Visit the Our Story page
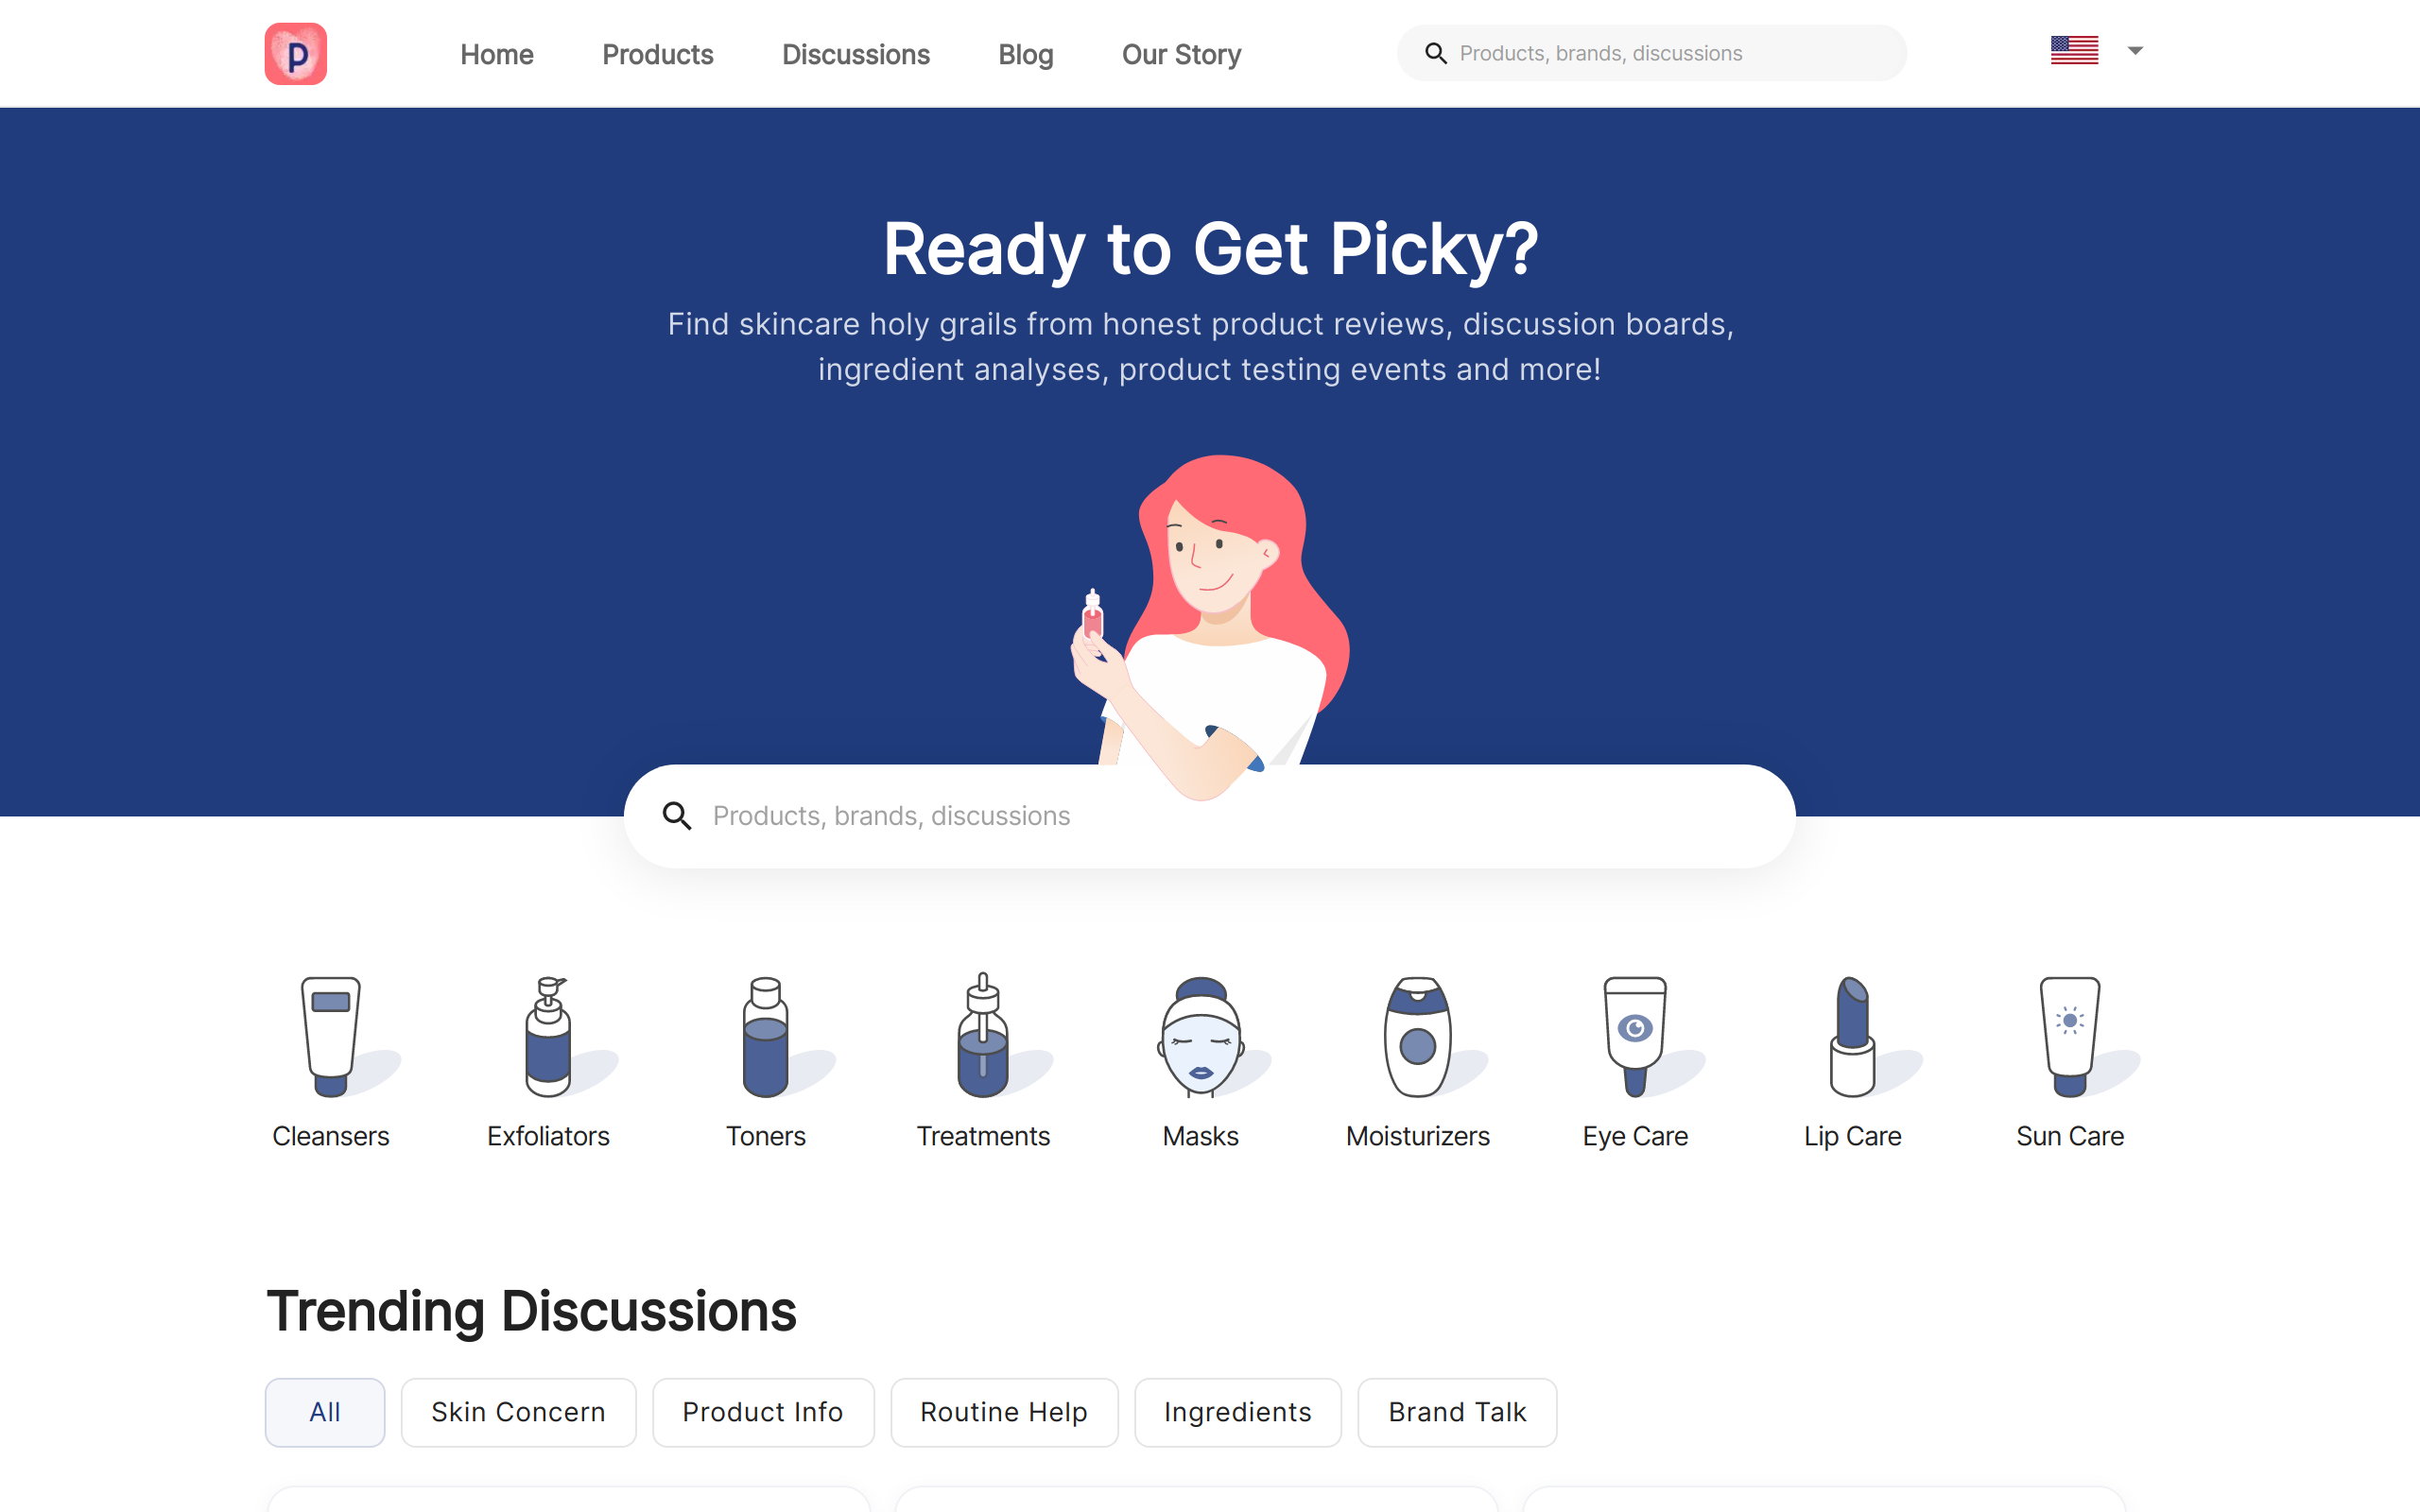 (1181, 54)
